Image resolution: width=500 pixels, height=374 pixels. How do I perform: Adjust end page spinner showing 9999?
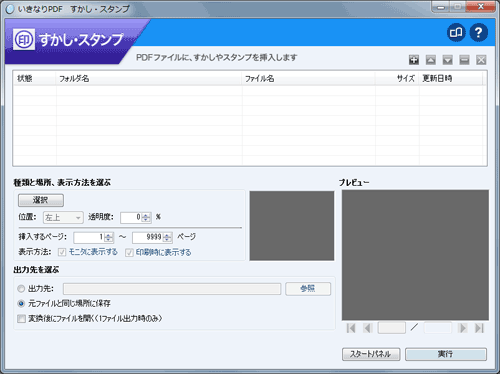click(167, 238)
